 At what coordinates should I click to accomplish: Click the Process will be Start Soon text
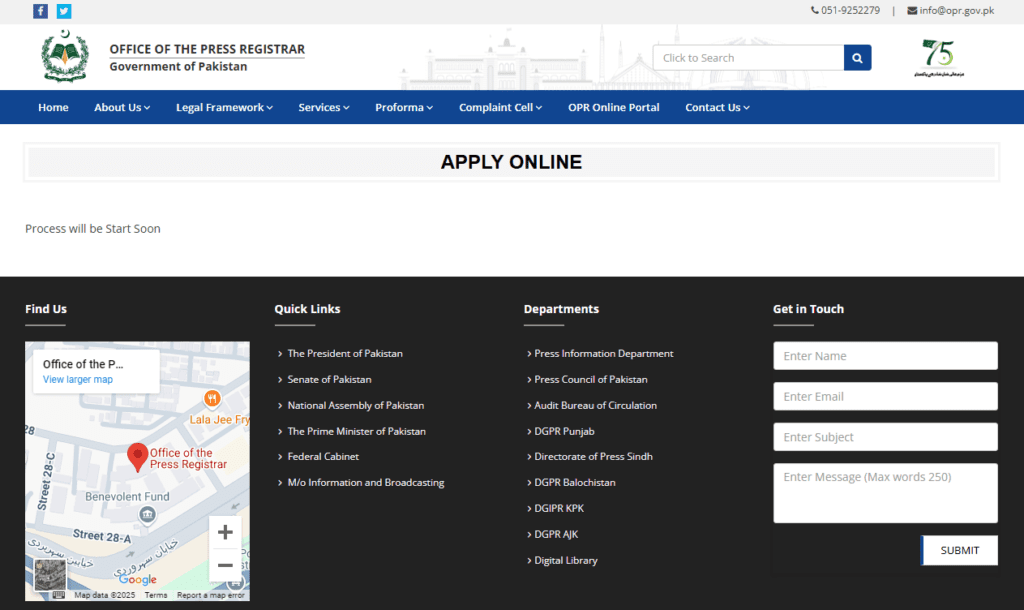[93, 229]
